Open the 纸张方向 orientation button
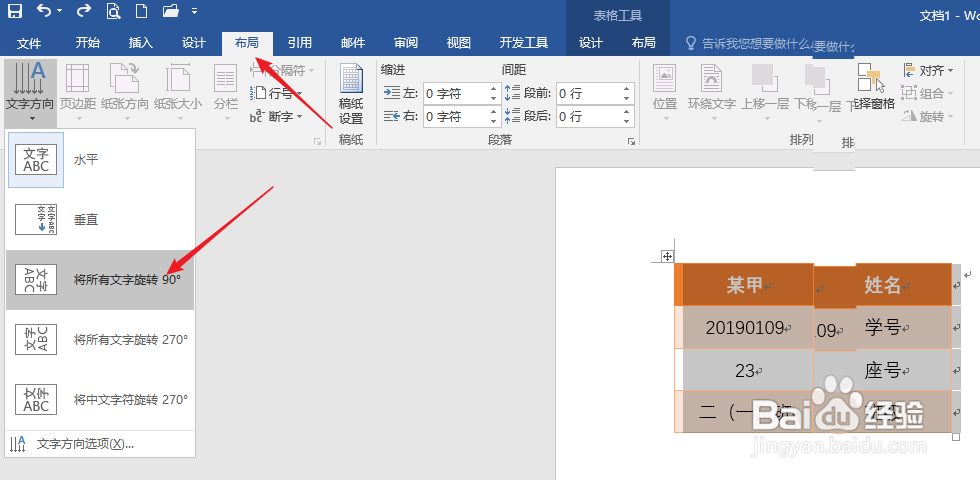This screenshot has height=480, width=980. [x=124, y=93]
